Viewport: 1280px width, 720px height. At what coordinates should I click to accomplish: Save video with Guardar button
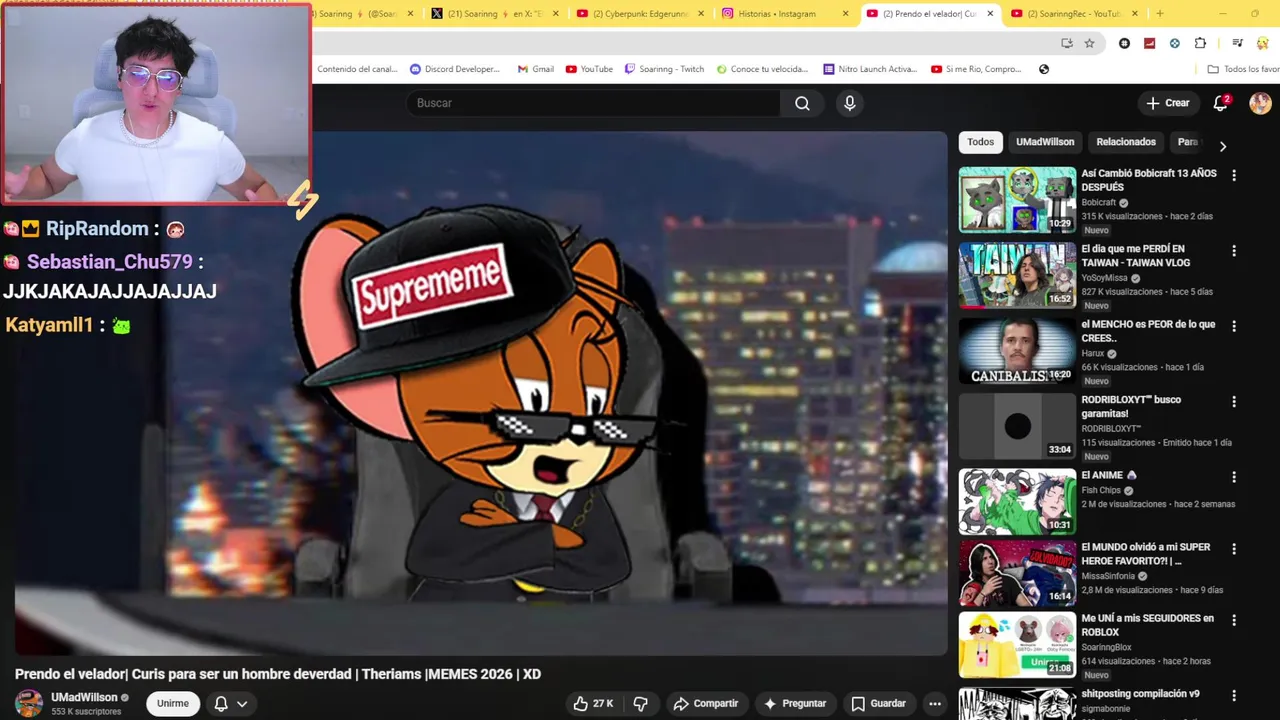879,703
